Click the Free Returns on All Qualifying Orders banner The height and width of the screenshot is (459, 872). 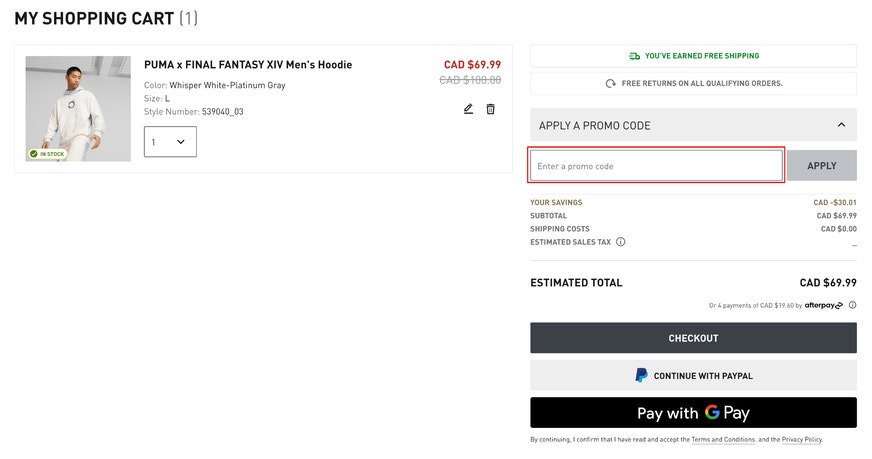tap(693, 83)
